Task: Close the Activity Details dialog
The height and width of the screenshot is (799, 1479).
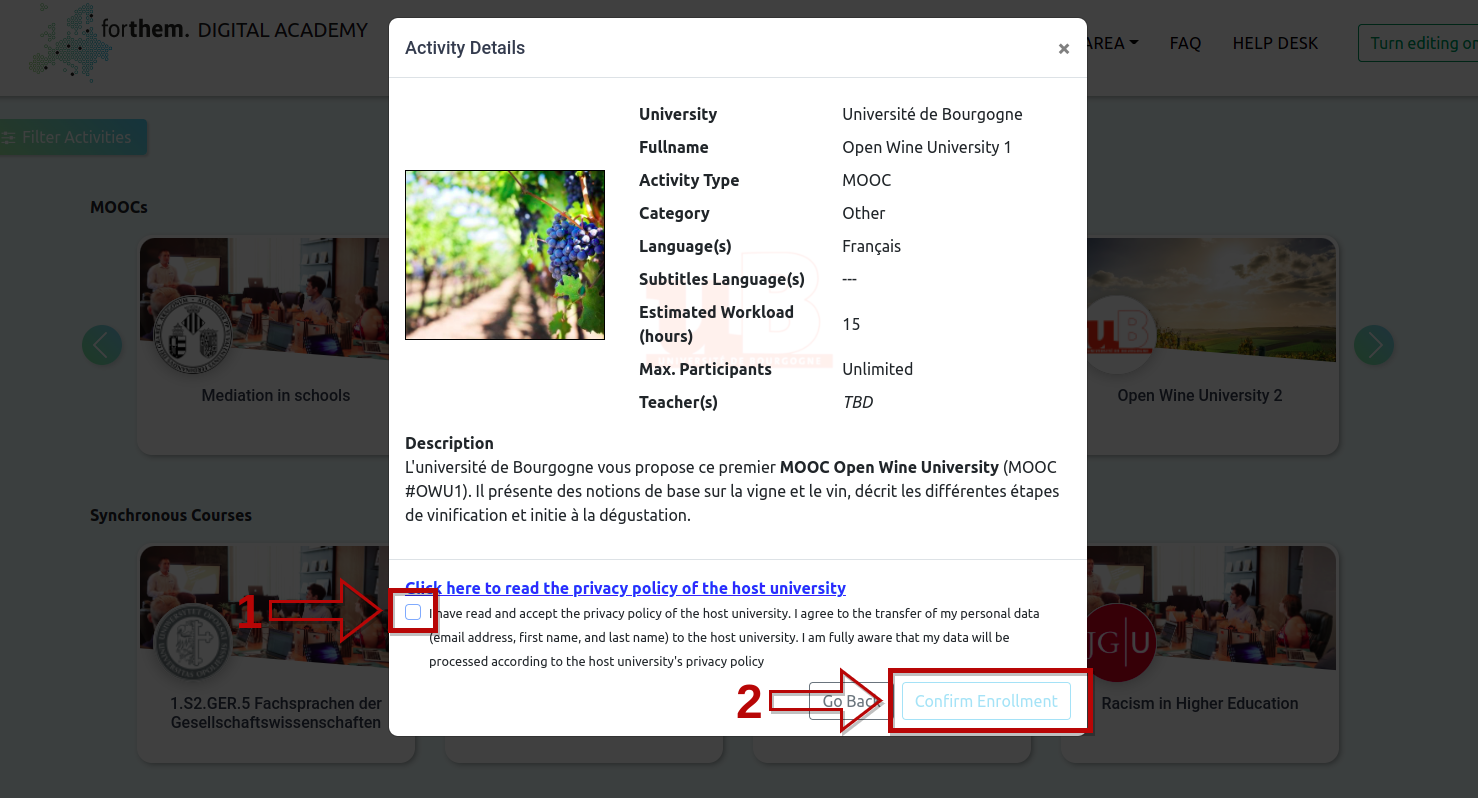Action: point(1064,48)
